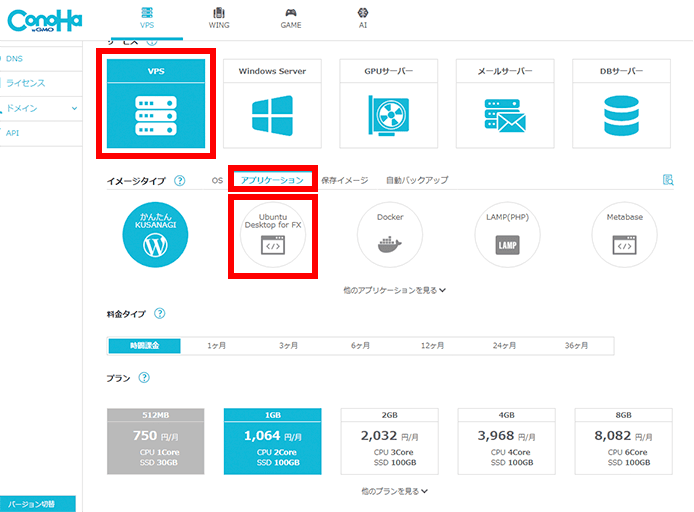Select the VPS service card

click(156, 103)
